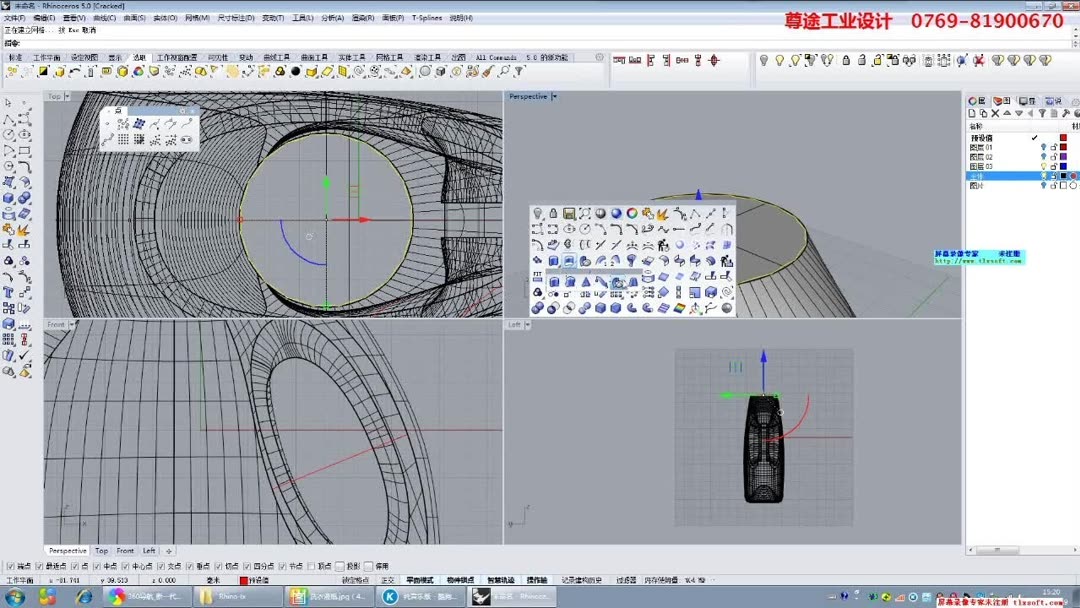Image resolution: width=1080 pixels, height=608 pixels.
Task: Toggle visibility bulb of 图层 01
Action: pyautogui.click(x=1043, y=147)
